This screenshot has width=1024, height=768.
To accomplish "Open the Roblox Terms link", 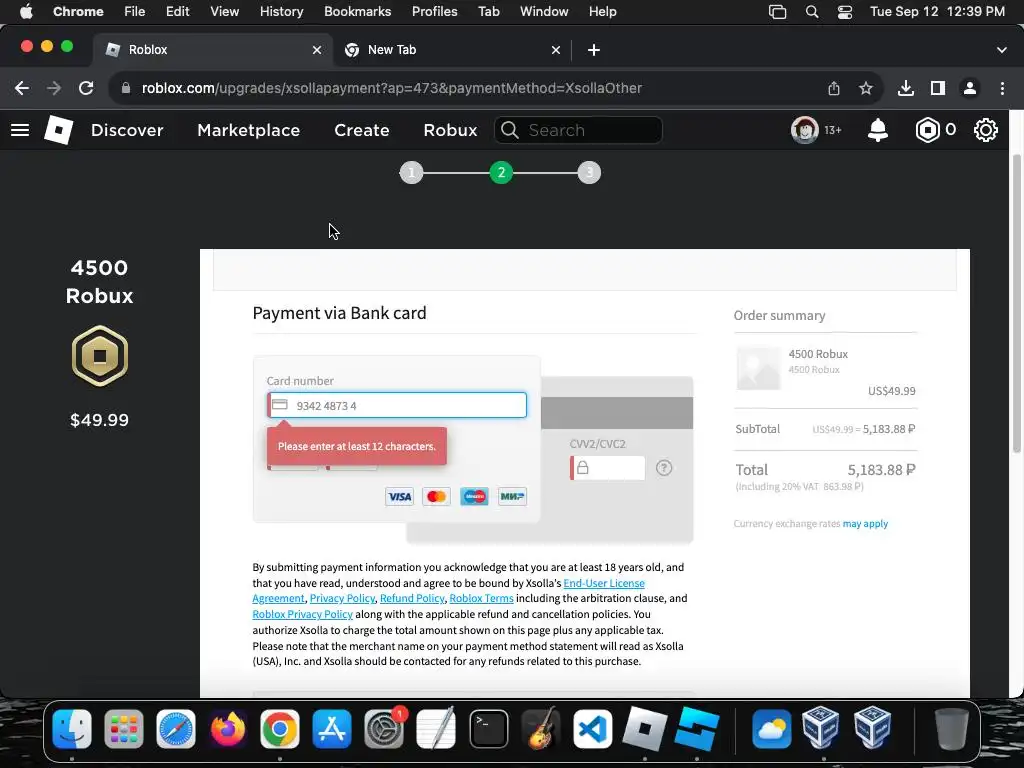I will click(x=481, y=598).
